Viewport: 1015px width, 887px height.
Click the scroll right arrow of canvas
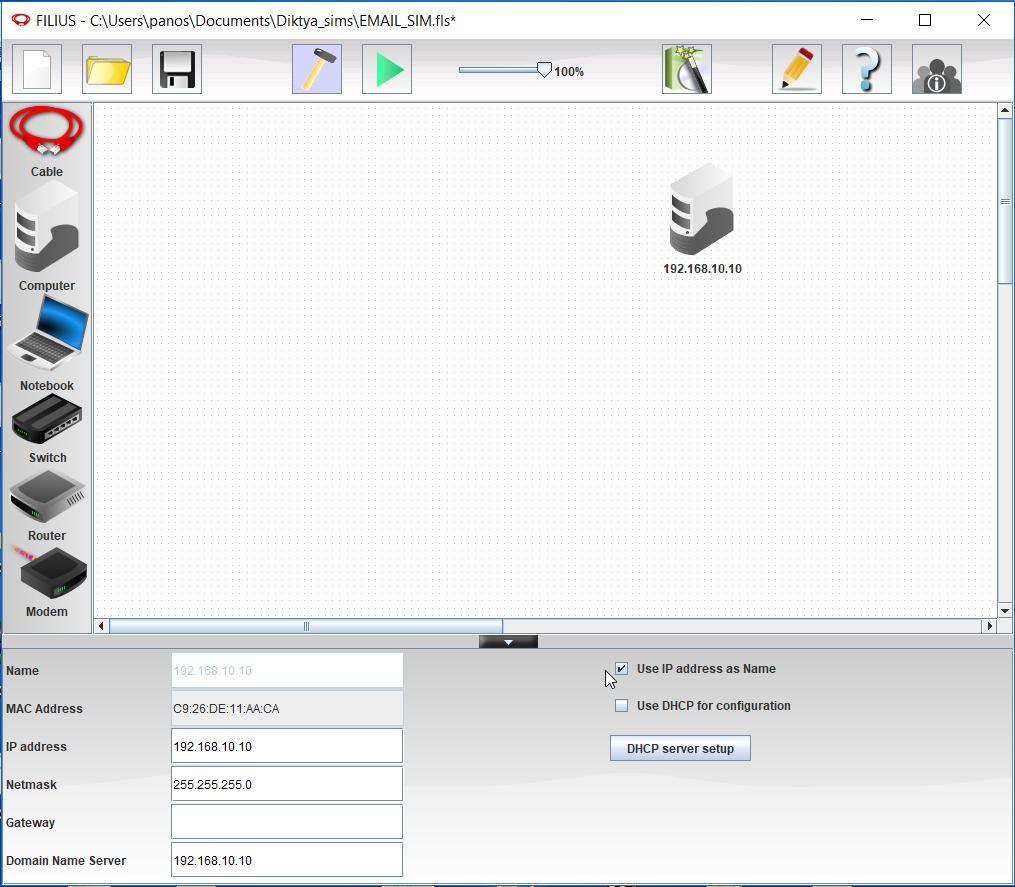click(989, 626)
